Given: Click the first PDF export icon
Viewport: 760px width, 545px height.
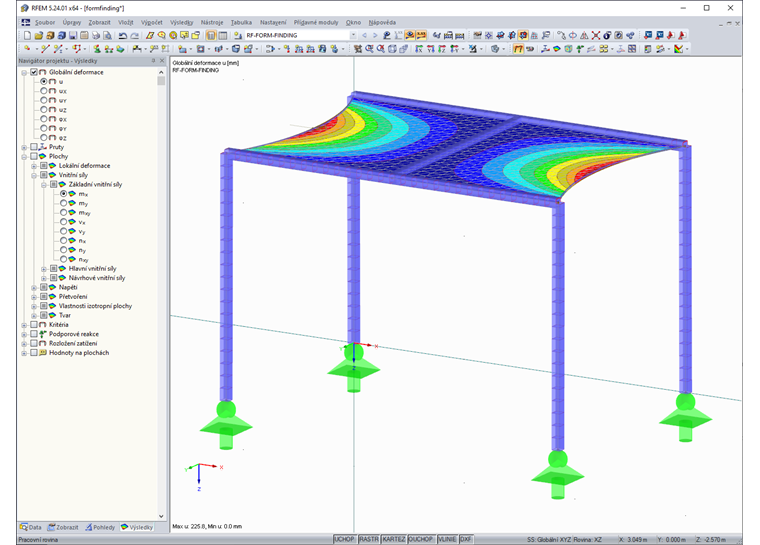Looking at the screenshot, I should [671, 35].
